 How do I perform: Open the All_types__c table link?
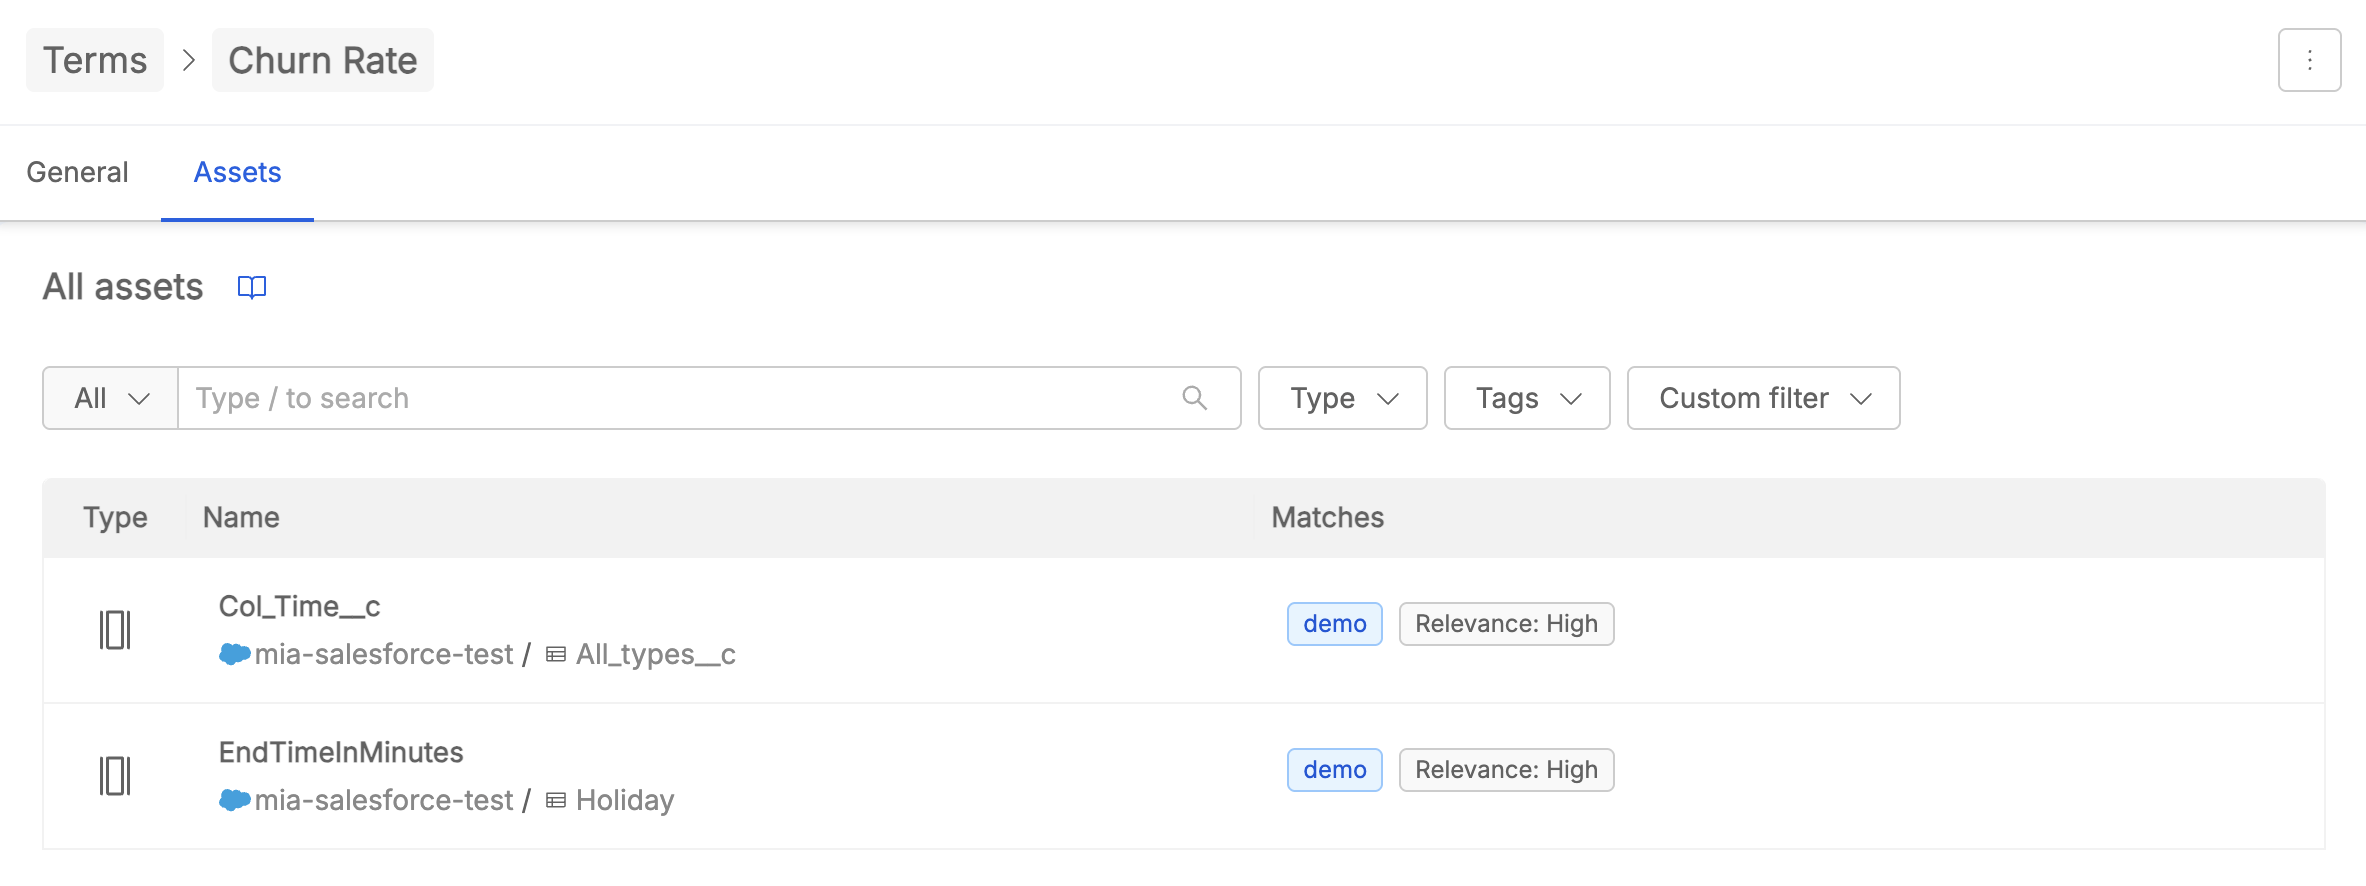tap(655, 654)
